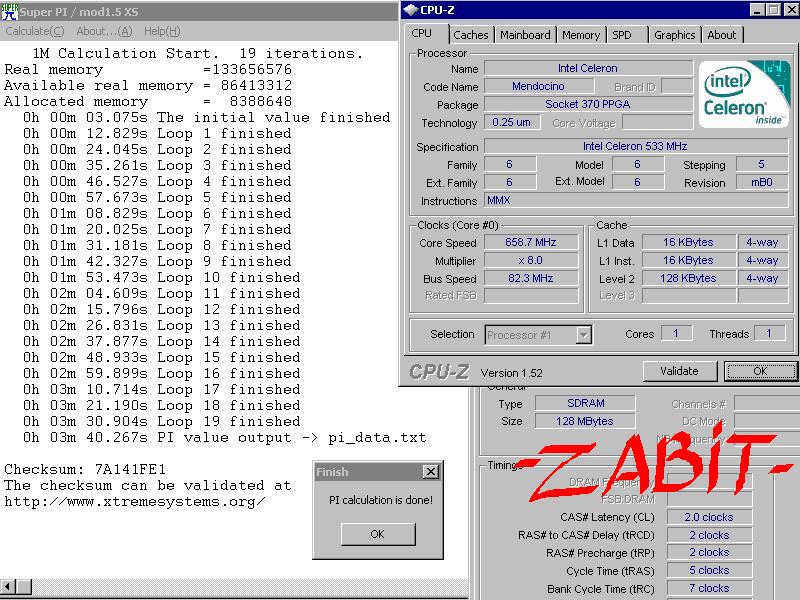Screen dimensions: 800x600
Task: Click the mB0 revision value
Action: click(762, 182)
